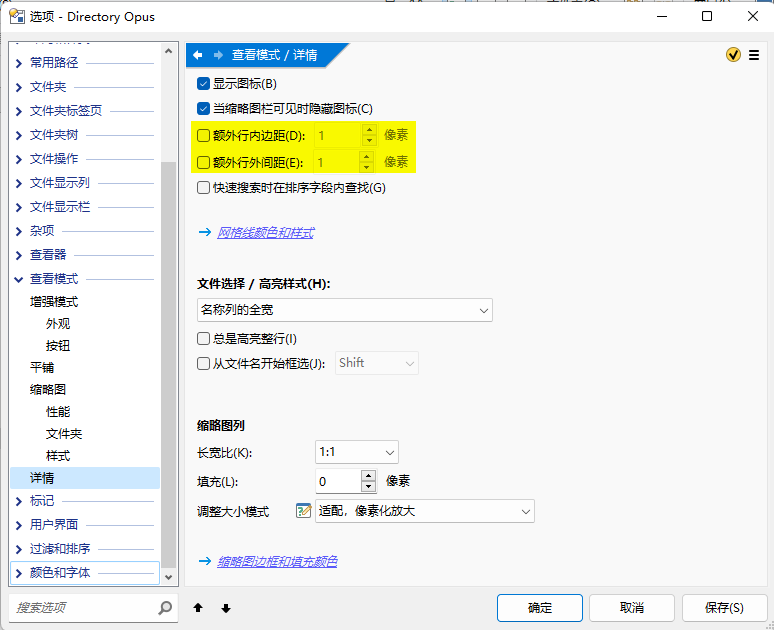Image resolution: width=774 pixels, height=630 pixels.
Task: Expand 常用路径 category
Action: [x=19, y=63]
